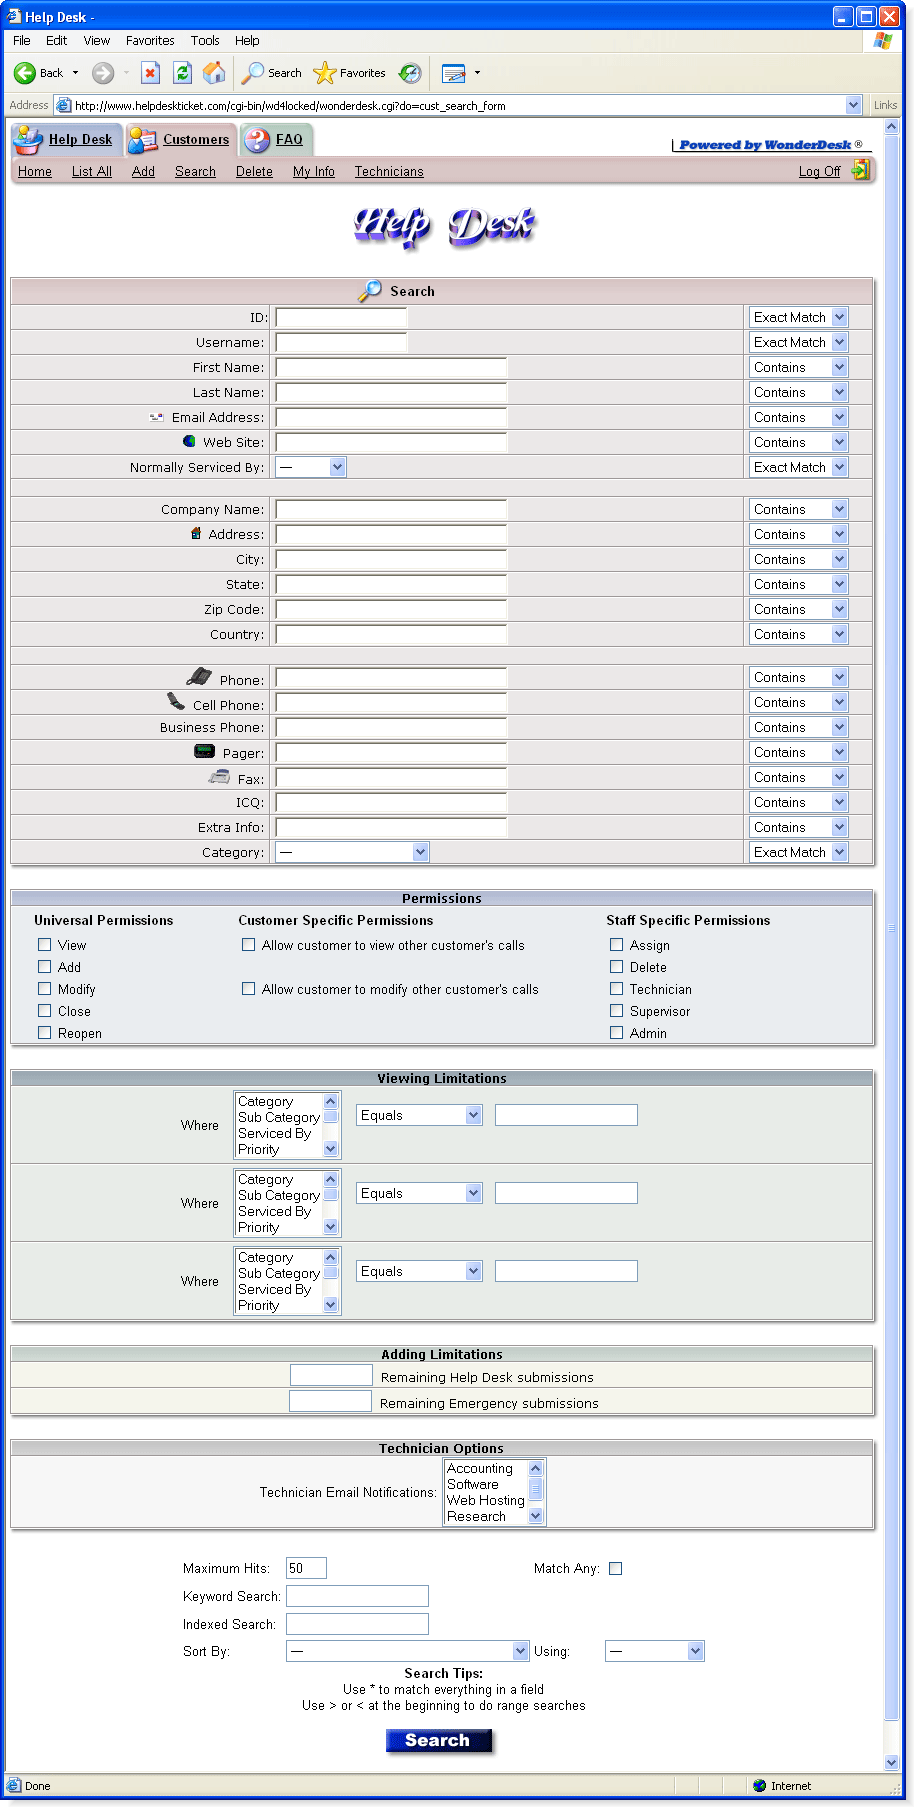Viewport: 914px width, 1807px height.
Task: Click the Username input field
Action: pos(341,342)
